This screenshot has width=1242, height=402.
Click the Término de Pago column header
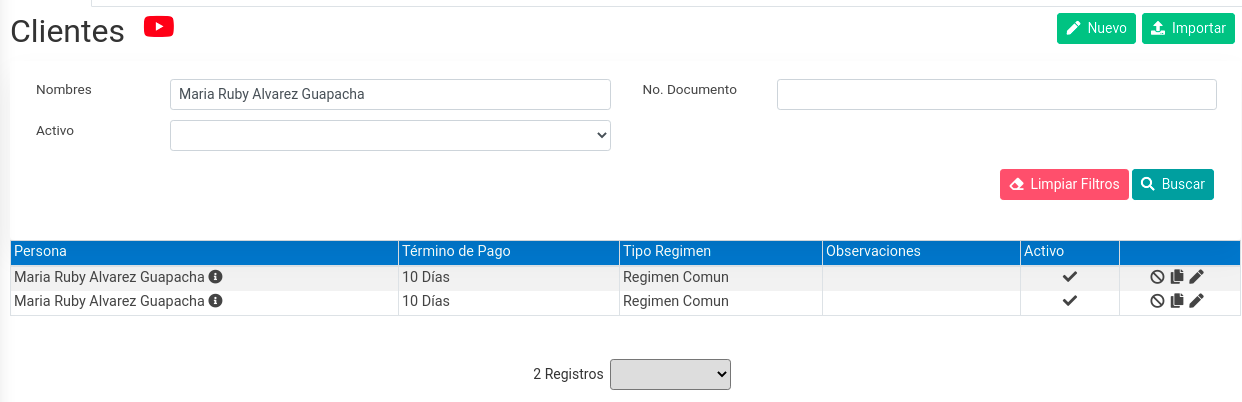[508, 251]
